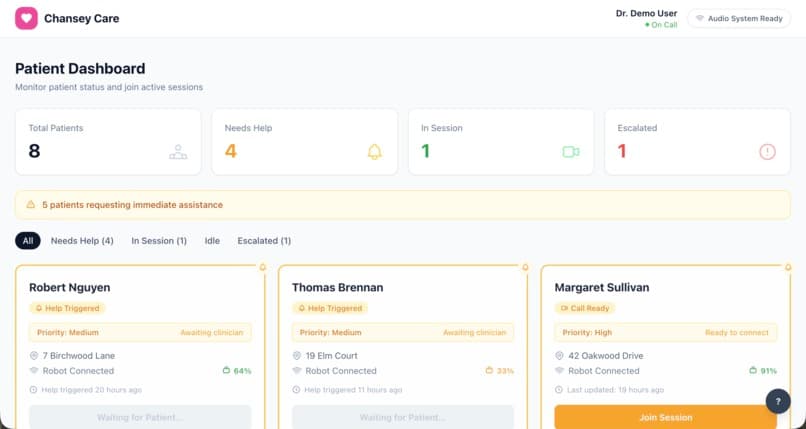Viewport: 806px width, 429px height.
Task: Click Robot Connected wifi icon on Margaret Sullivan card
Action: click(x=559, y=370)
